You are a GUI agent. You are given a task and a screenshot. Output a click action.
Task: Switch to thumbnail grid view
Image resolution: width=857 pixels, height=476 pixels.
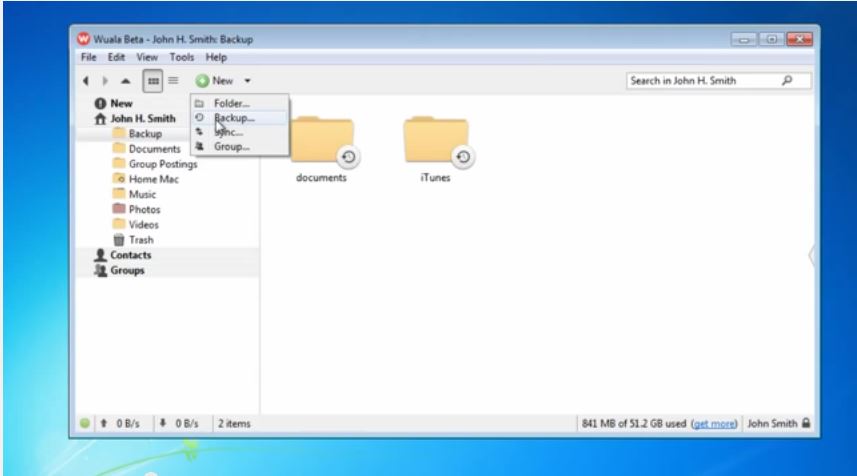[x=153, y=81]
